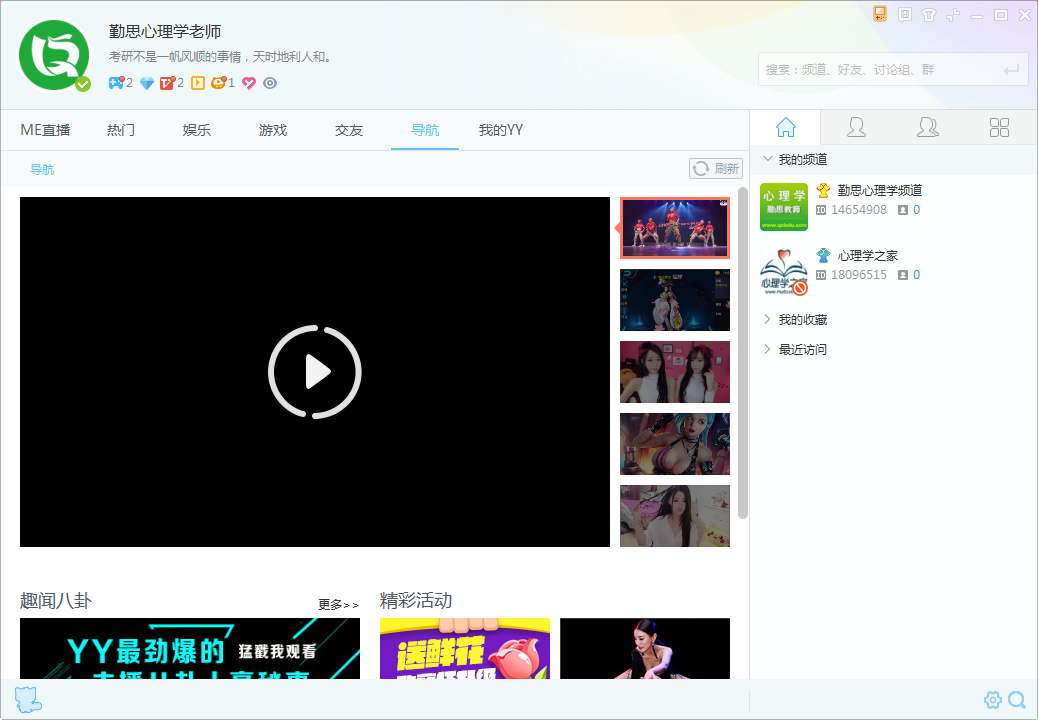The image size is (1038, 720).
Task: Select the 我的YY tab
Action: (501, 130)
